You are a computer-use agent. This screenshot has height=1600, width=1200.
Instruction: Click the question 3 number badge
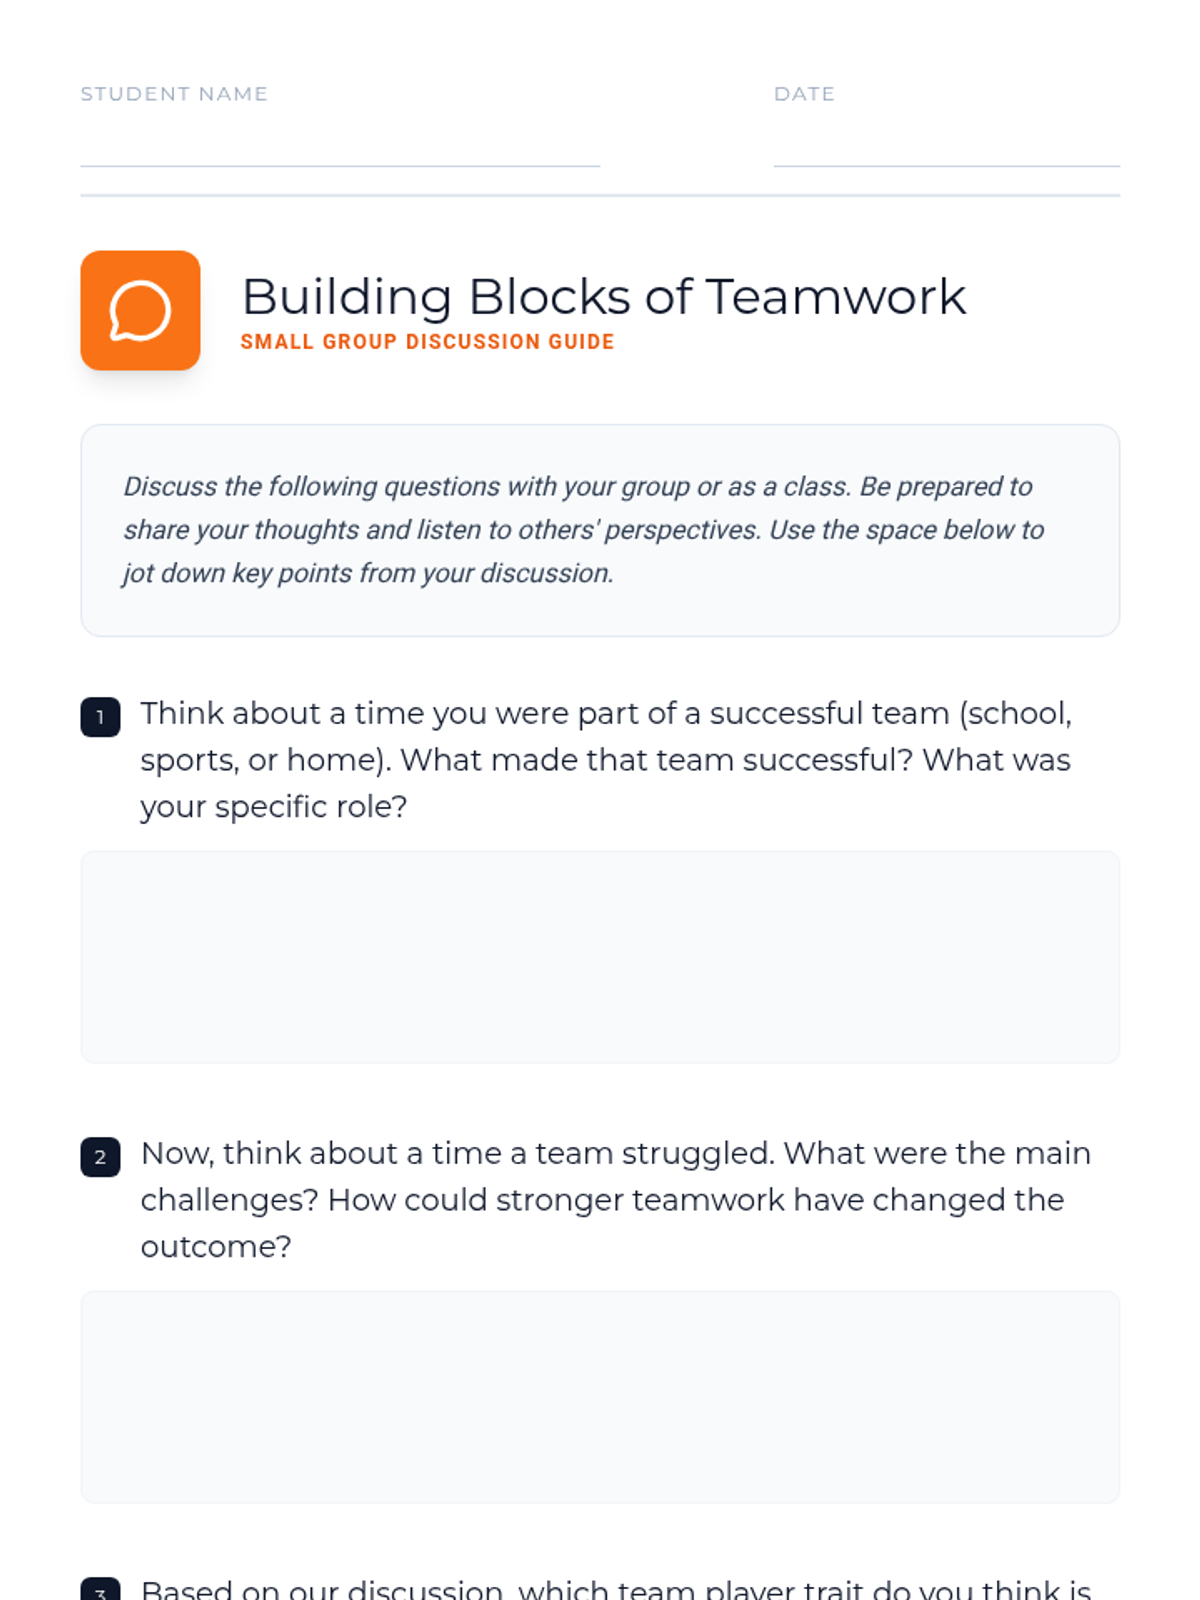100,1589
